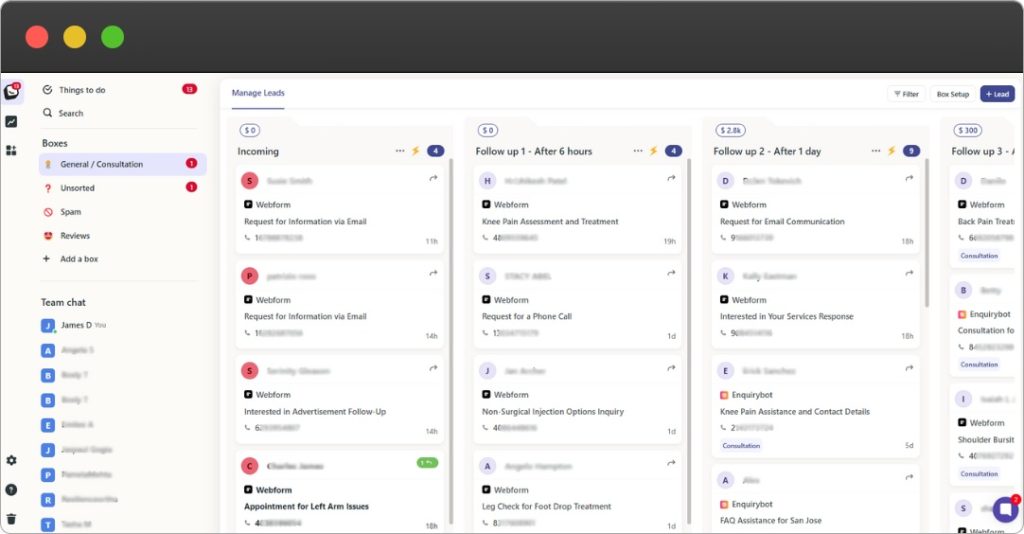1024x534 pixels.
Task: Add a new lead with + Lead
Action: coord(997,94)
